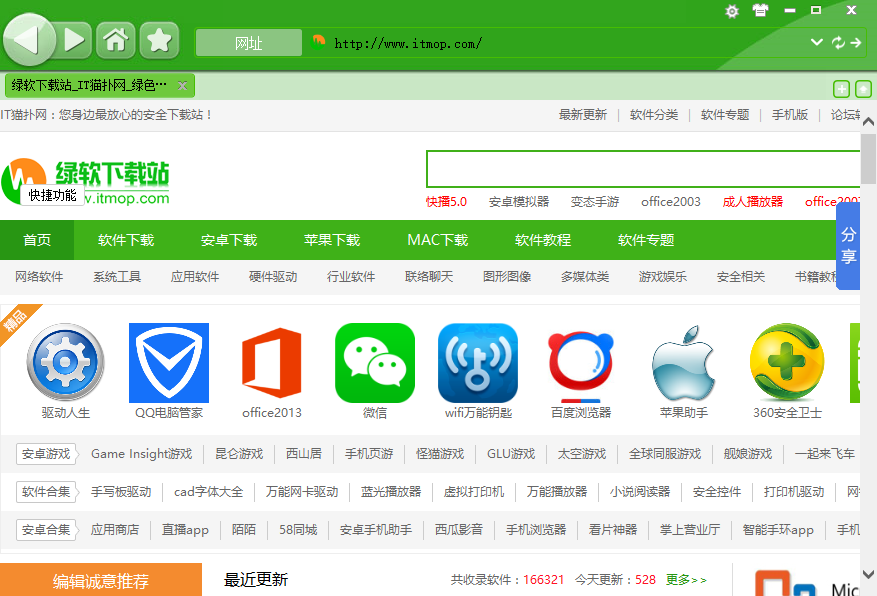The height and width of the screenshot is (596, 877).
Task: Click the 安卓合集 tag label
Action: click(46, 529)
